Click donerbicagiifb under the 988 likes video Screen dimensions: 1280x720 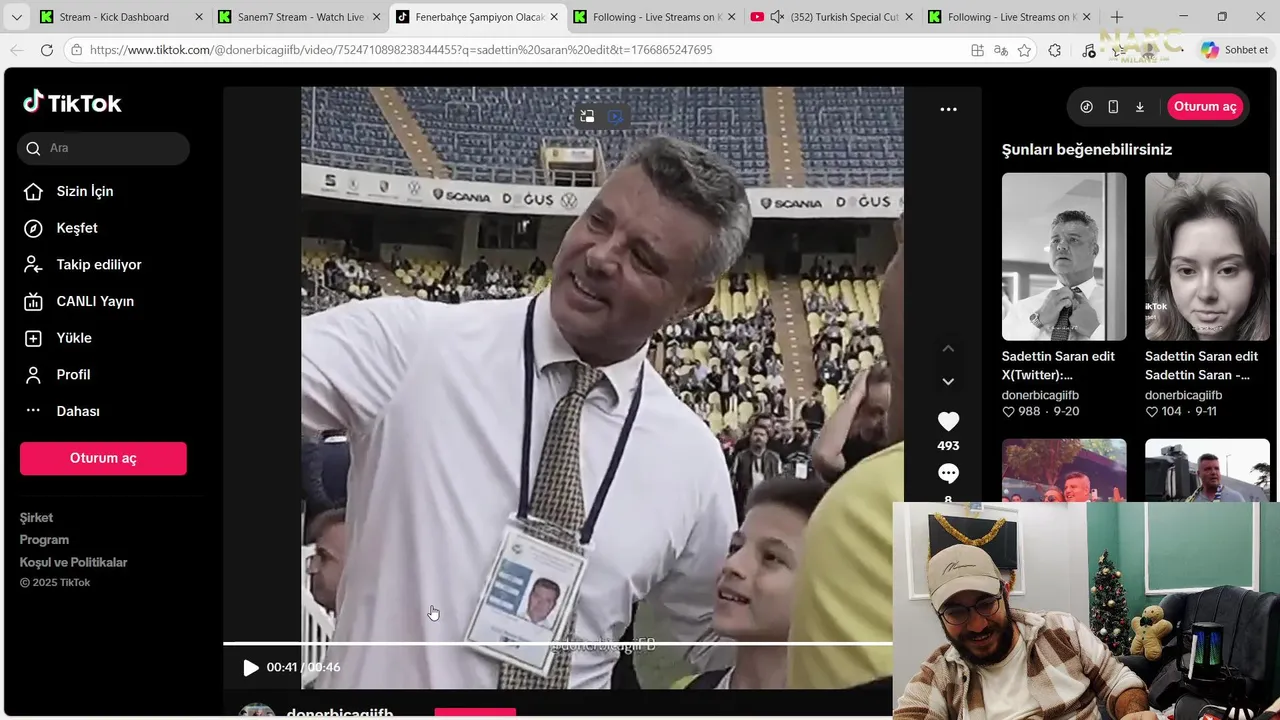1040,395
